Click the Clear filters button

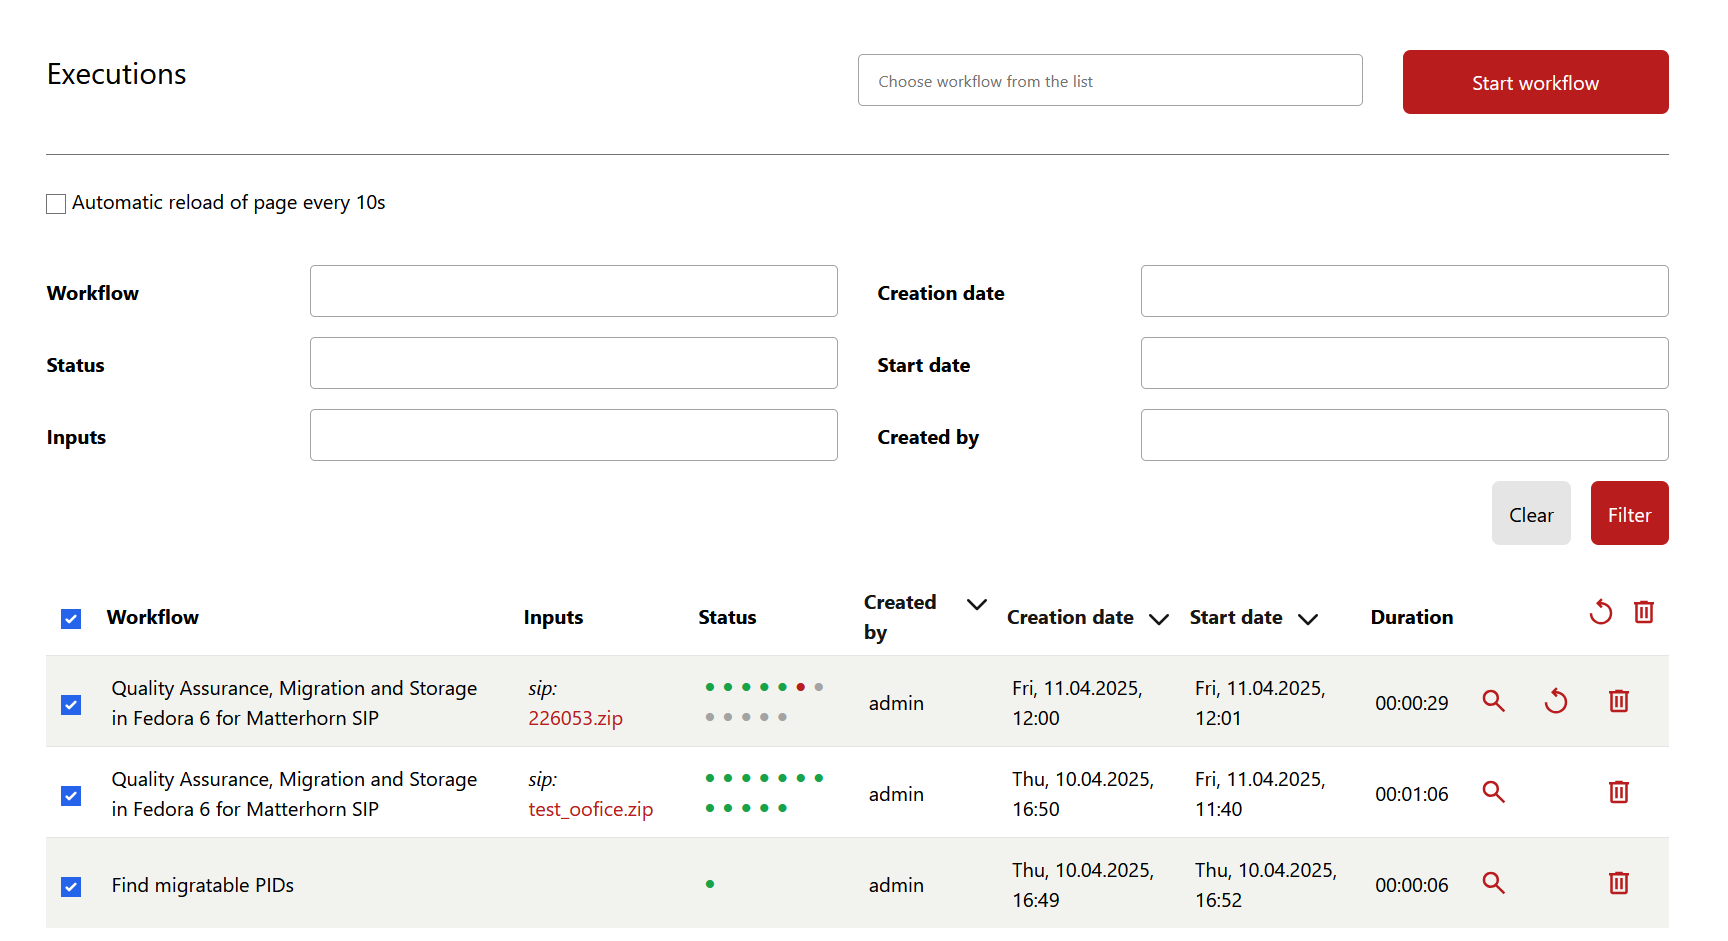(1531, 513)
